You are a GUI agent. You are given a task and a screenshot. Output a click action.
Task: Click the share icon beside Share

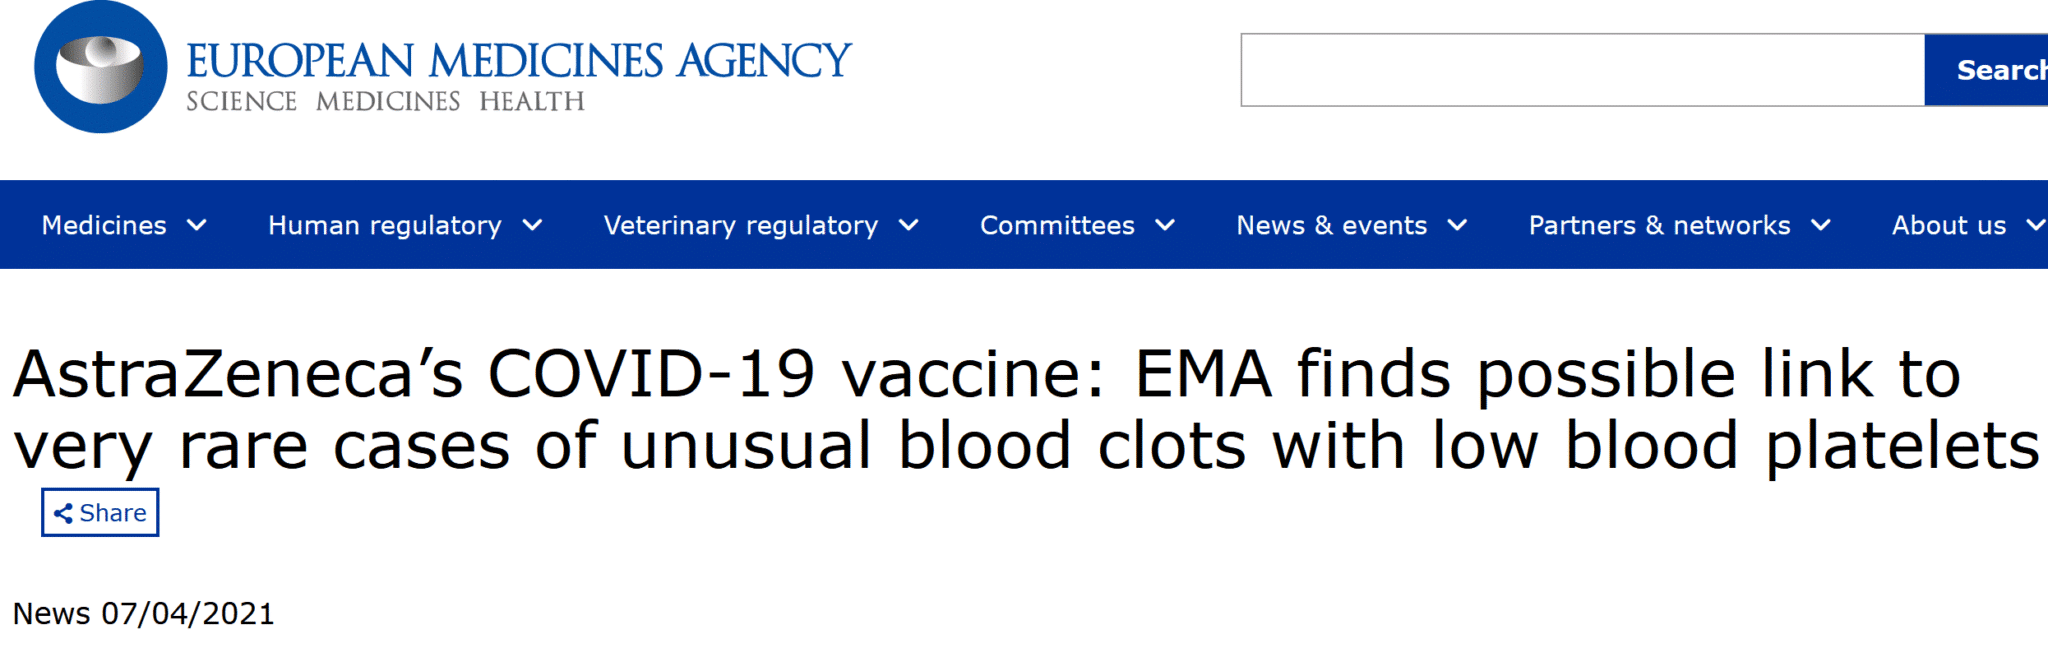coord(63,514)
